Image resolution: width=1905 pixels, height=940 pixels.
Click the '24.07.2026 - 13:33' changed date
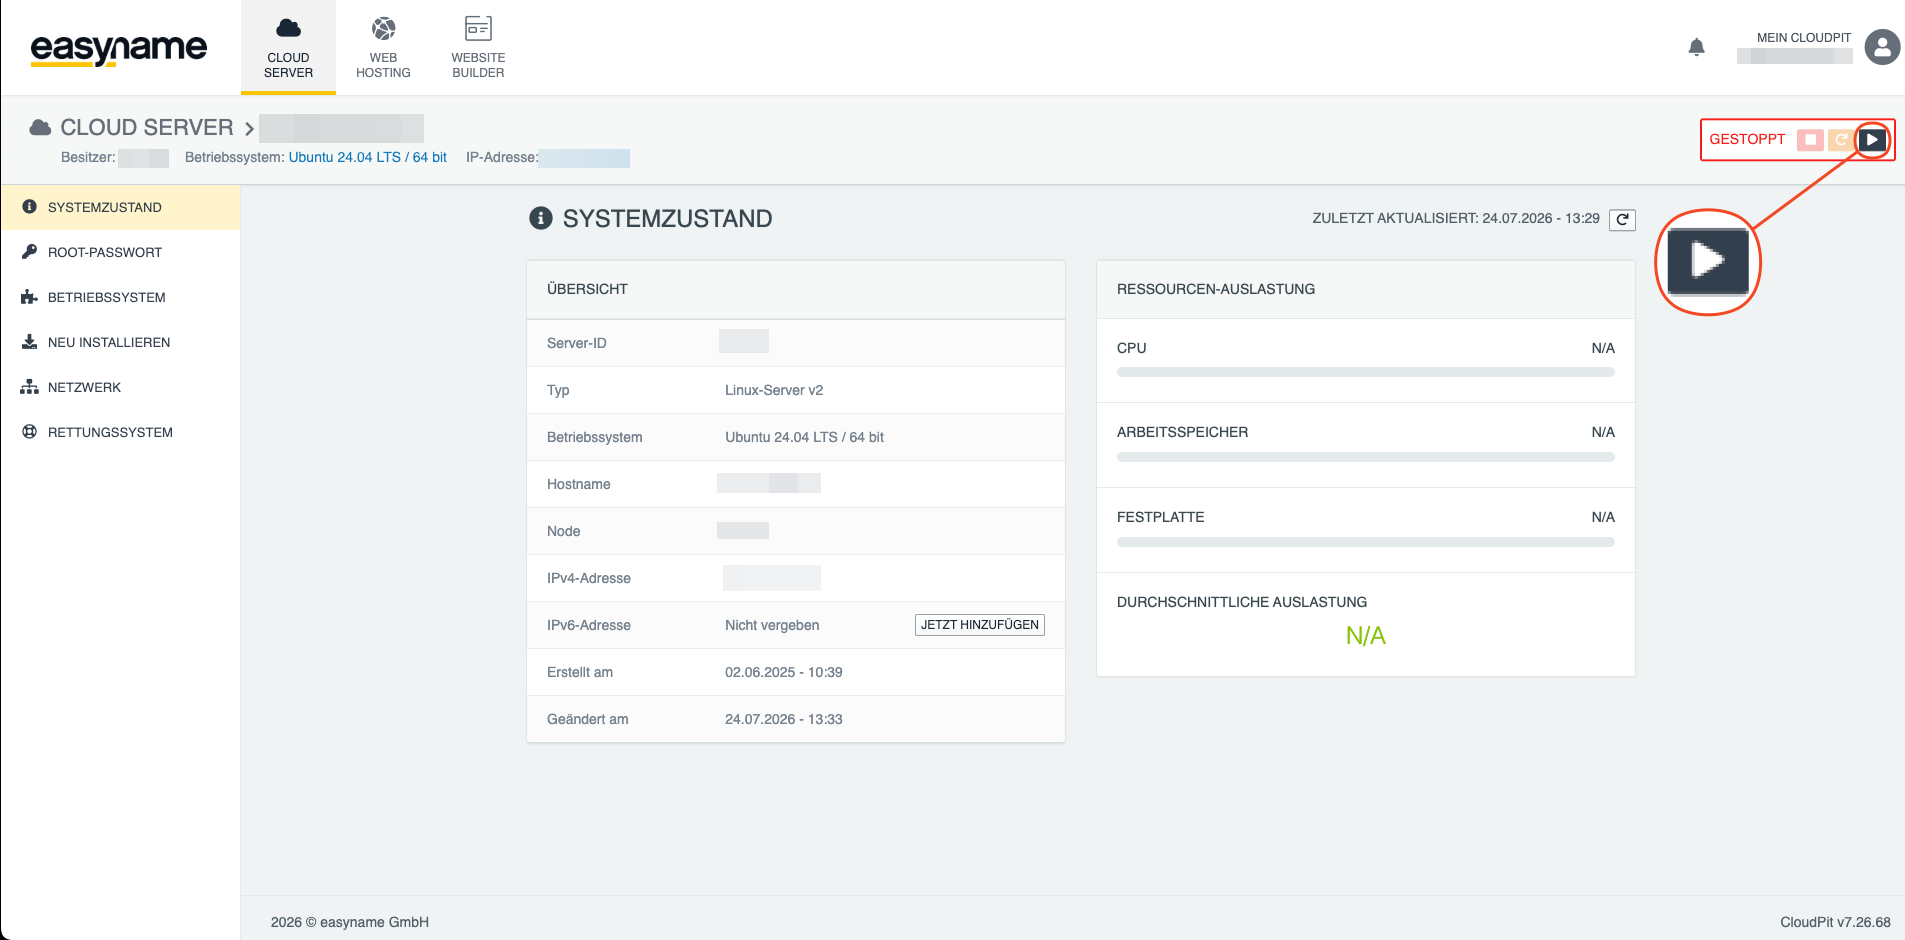pyautogui.click(x=784, y=719)
